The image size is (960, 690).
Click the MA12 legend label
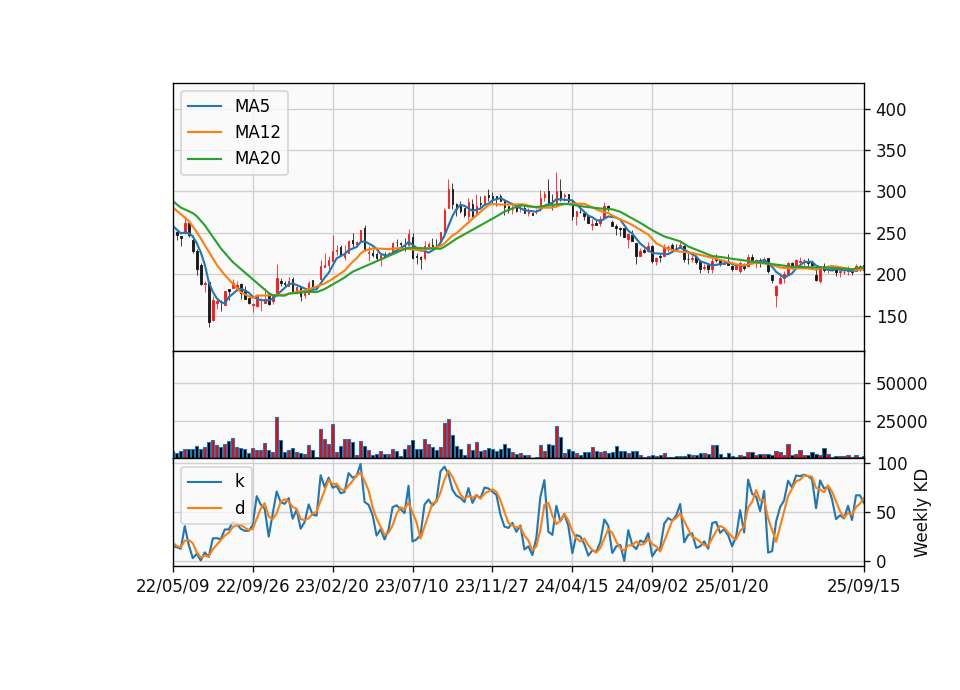pos(257,132)
